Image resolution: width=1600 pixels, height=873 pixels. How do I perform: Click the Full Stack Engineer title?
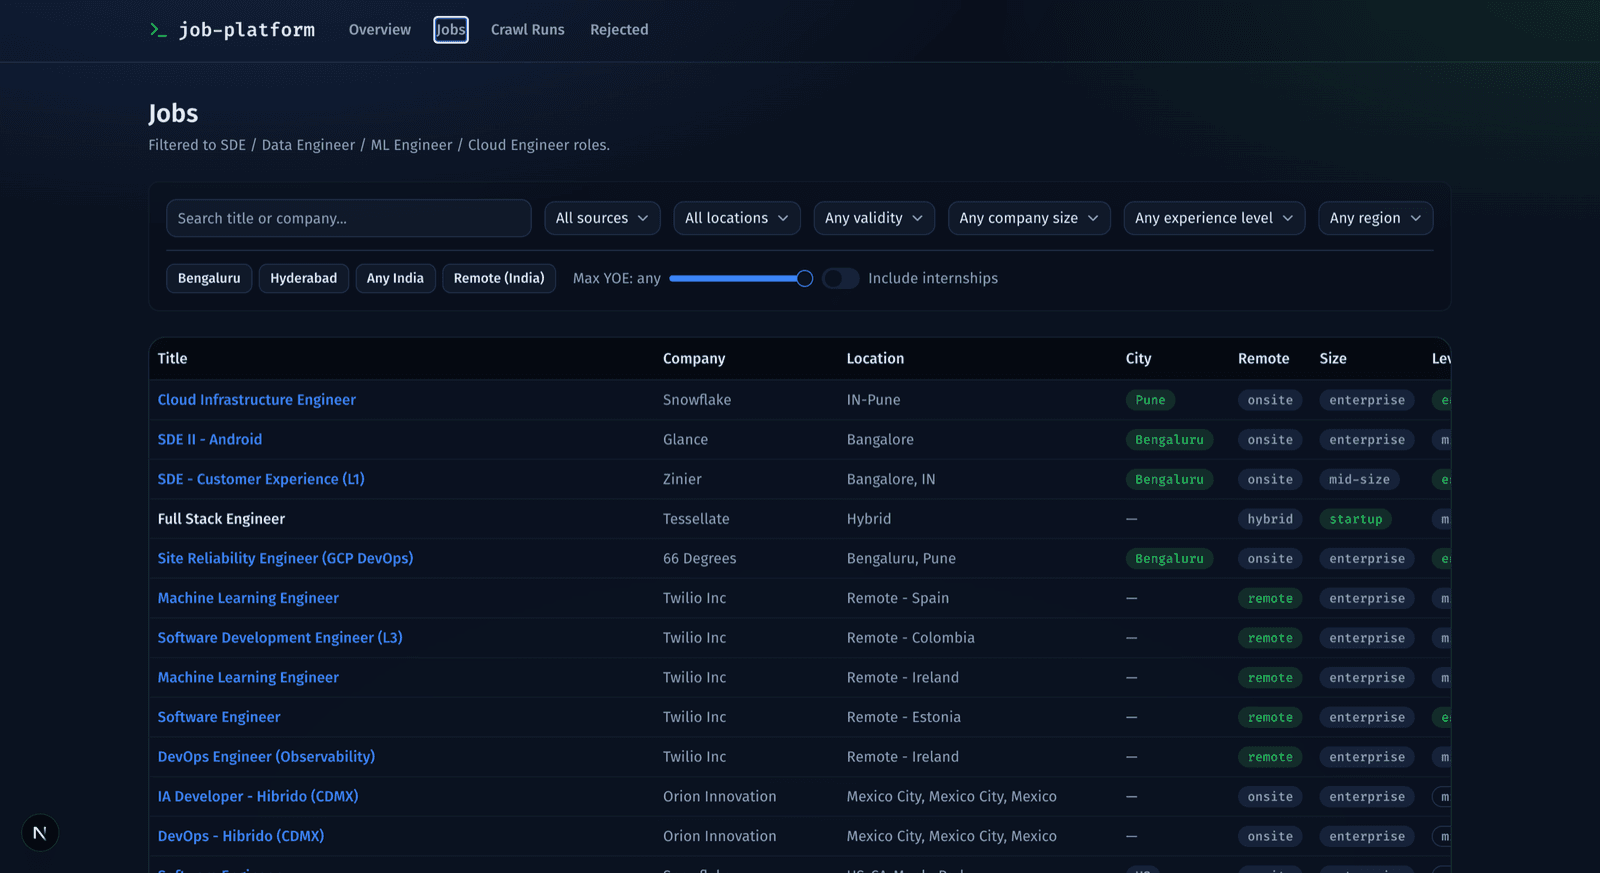click(221, 519)
